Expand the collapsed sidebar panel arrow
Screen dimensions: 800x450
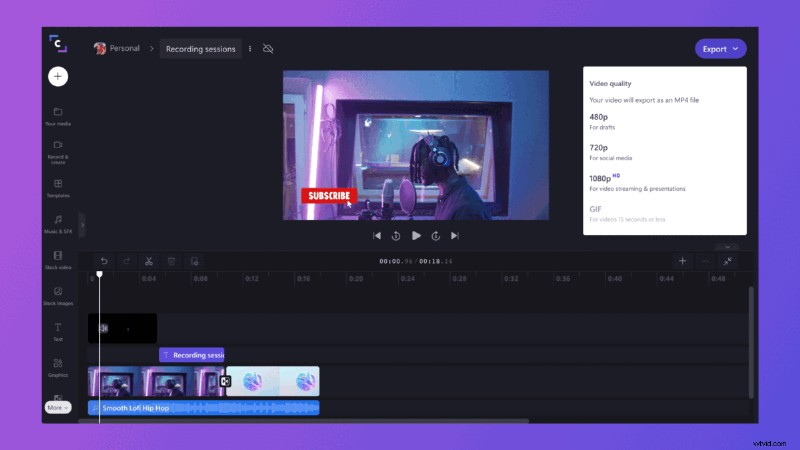(x=82, y=225)
